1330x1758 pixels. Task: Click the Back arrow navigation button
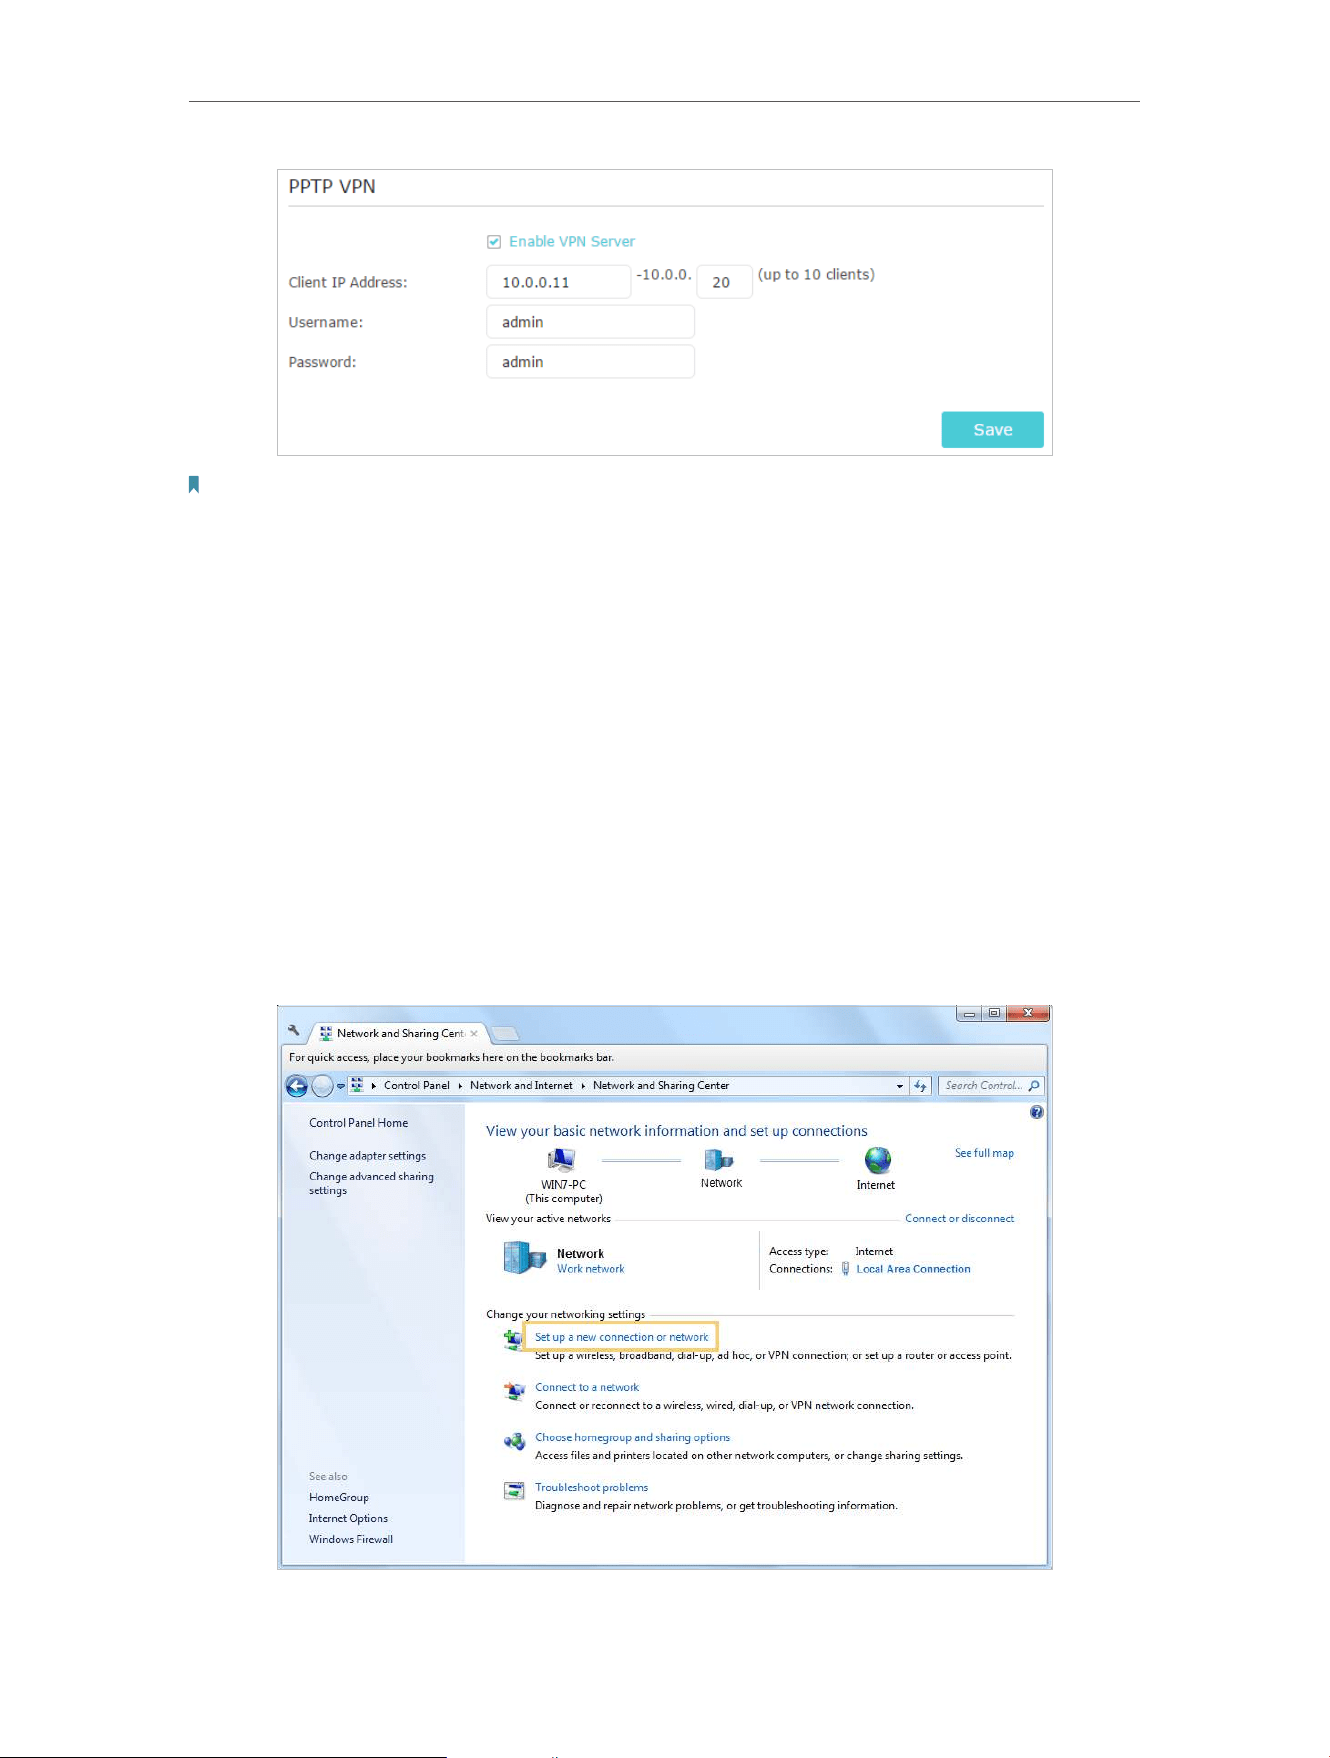pos(297,1086)
